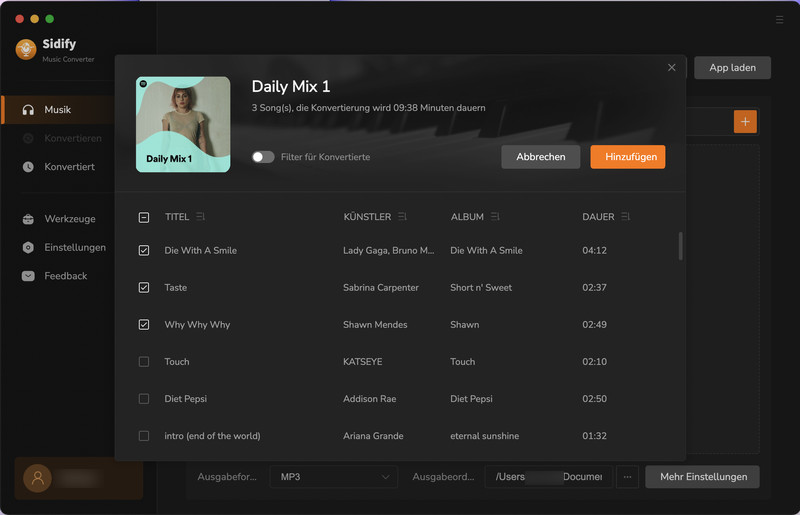Click the user profile avatar icon
This screenshot has height=515, width=800.
(x=37, y=478)
